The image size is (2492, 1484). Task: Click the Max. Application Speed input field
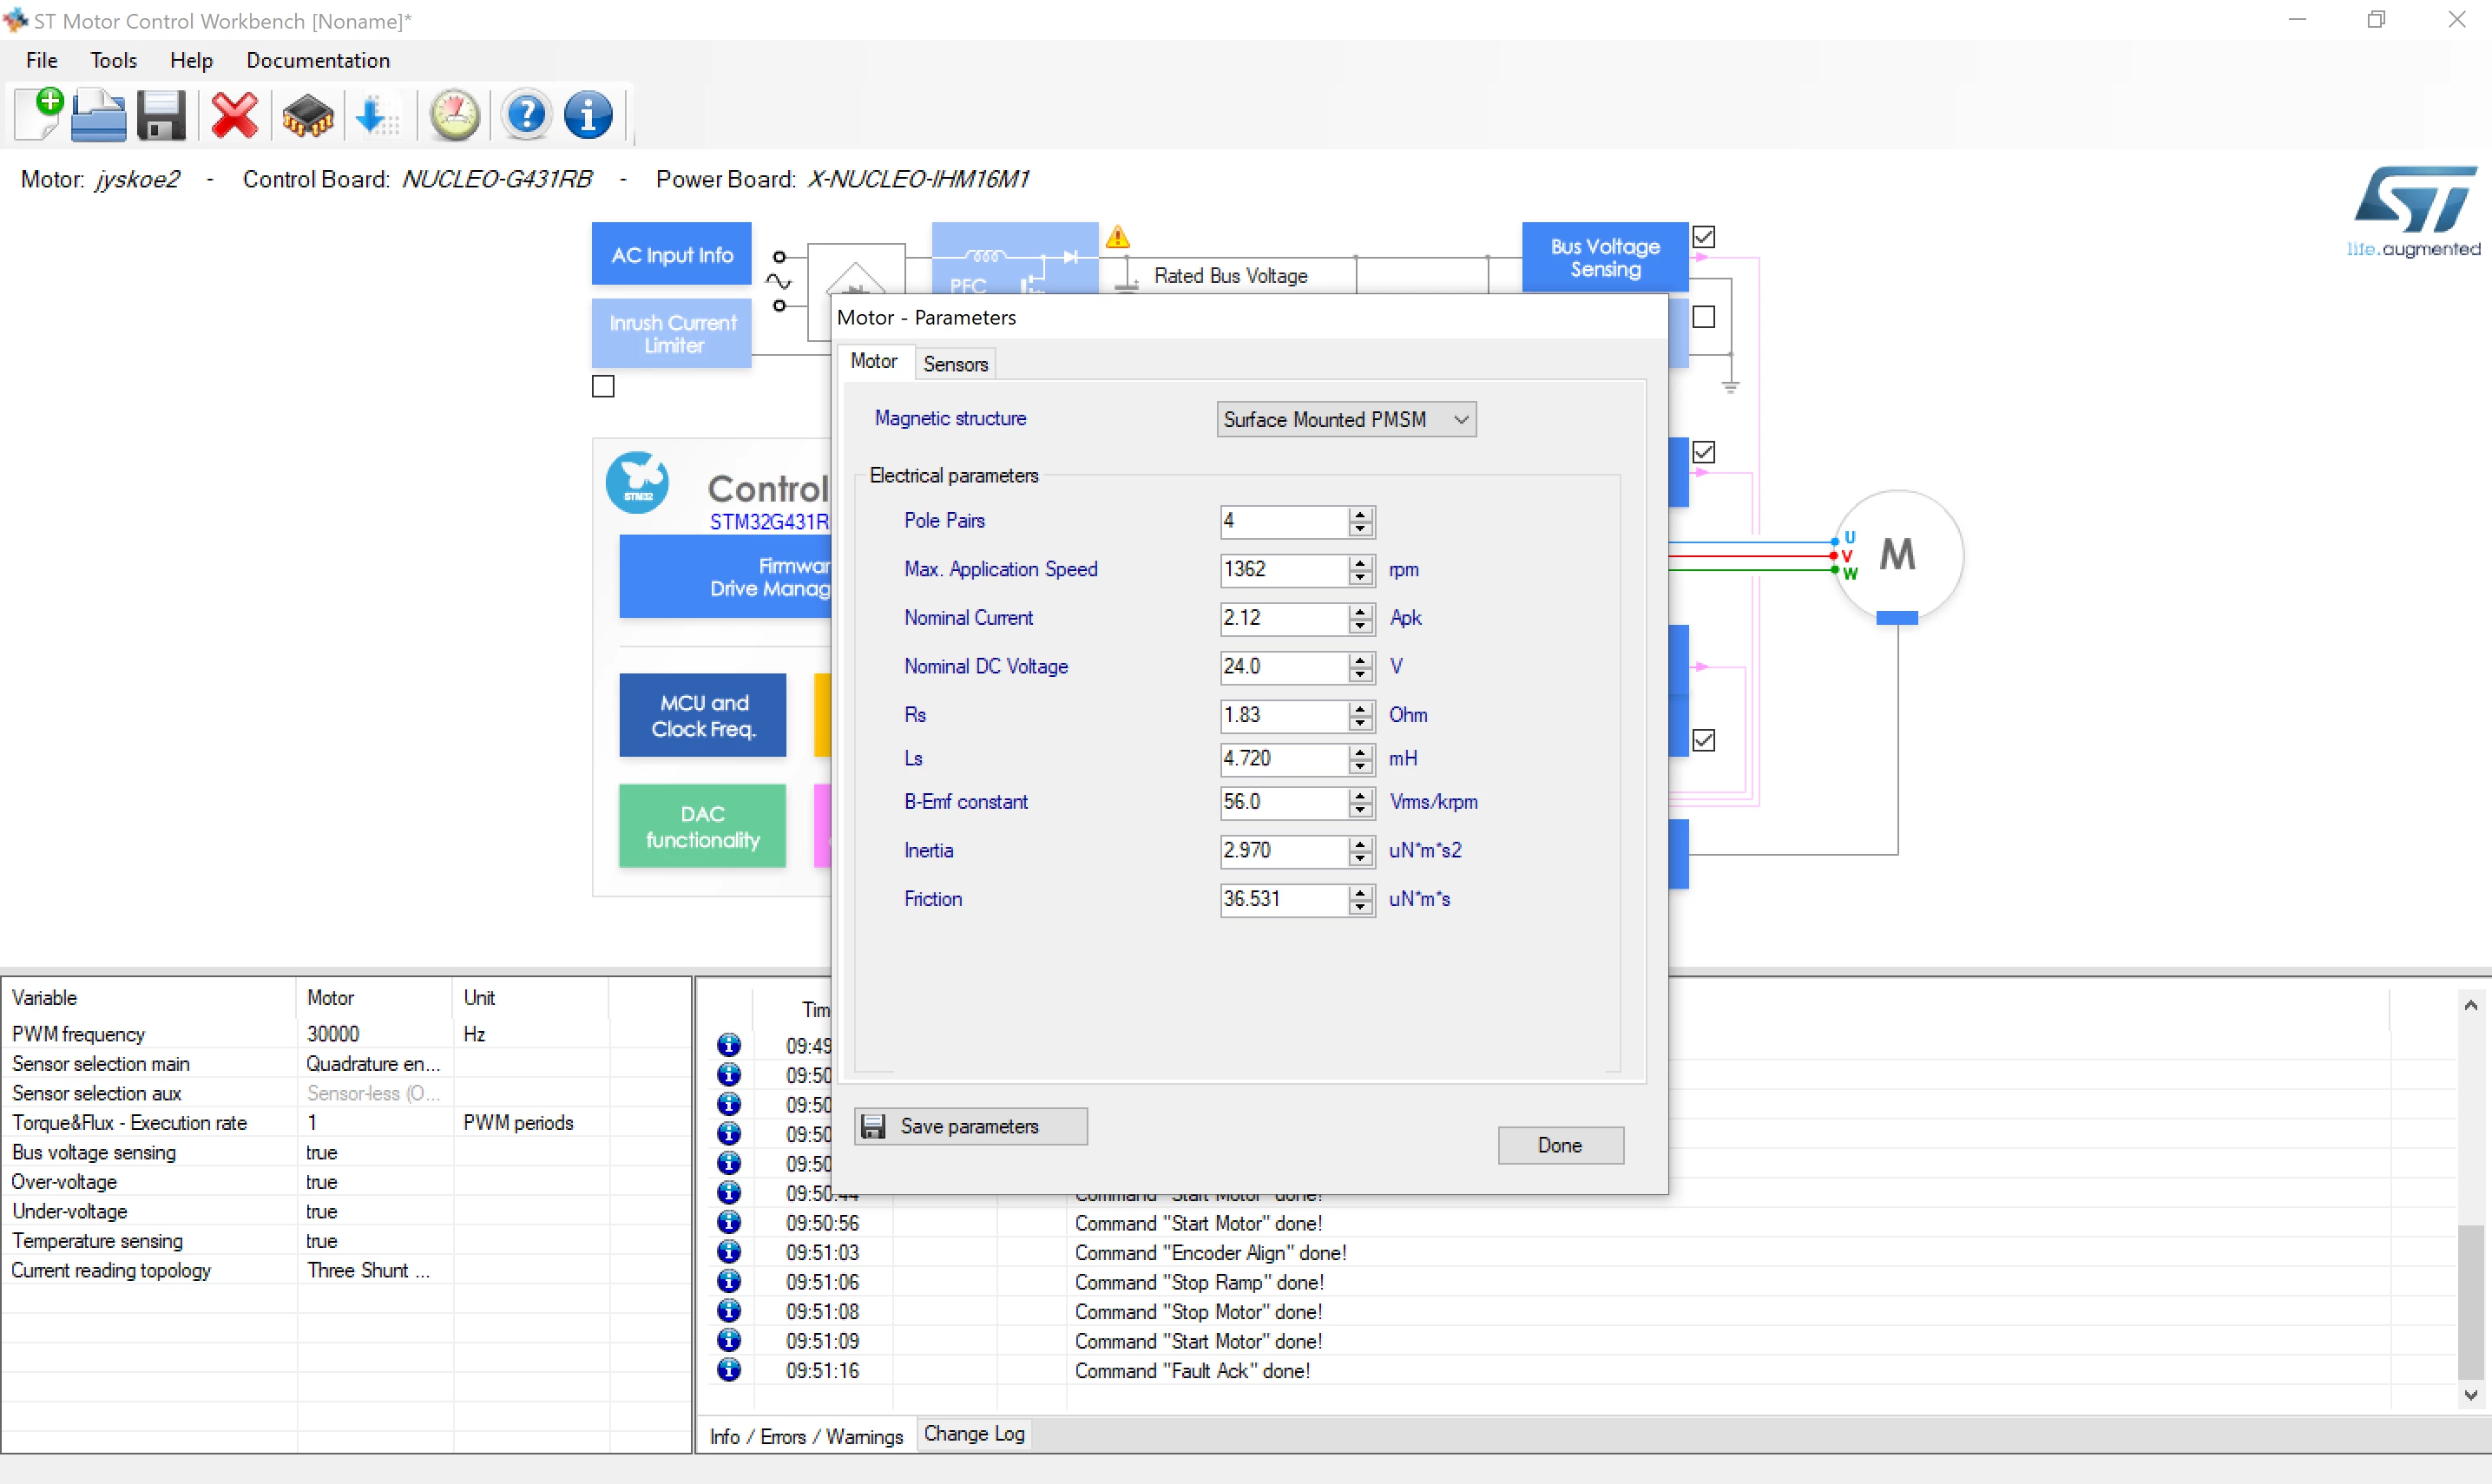(1284, 569)
